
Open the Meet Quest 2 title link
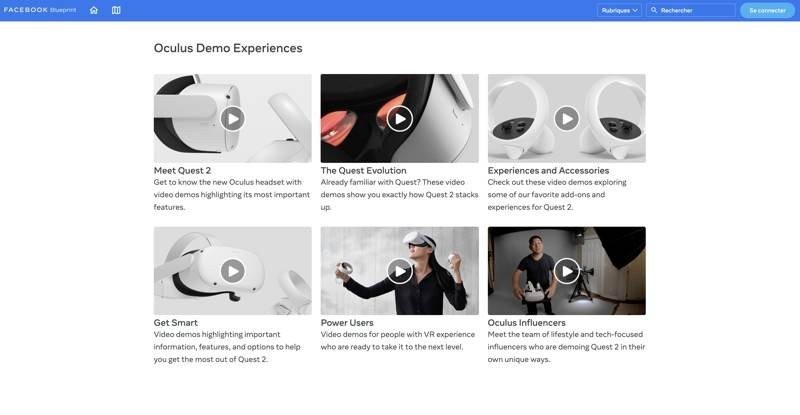182,170
